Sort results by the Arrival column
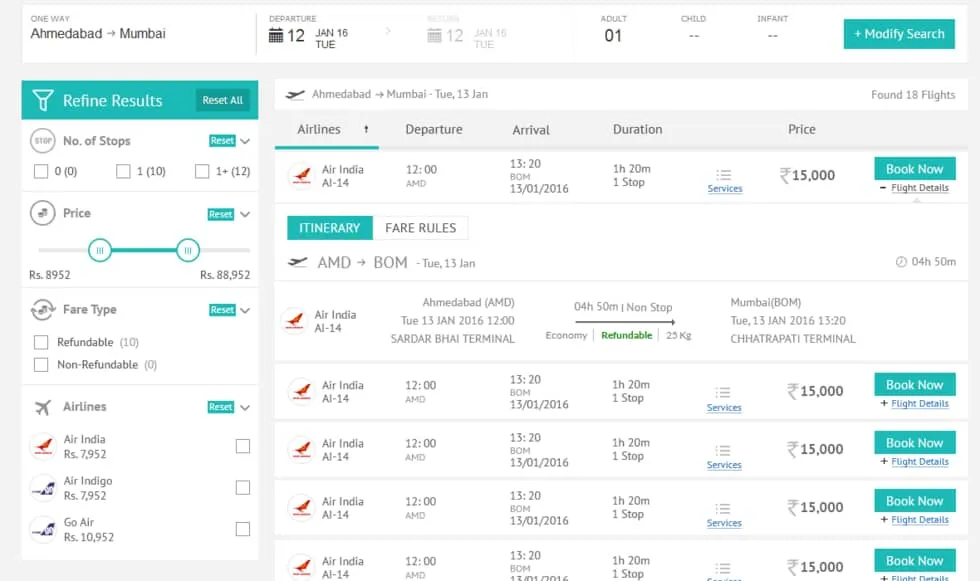The width and height of the screenshot is (980, 581). [x=531, y=130]
